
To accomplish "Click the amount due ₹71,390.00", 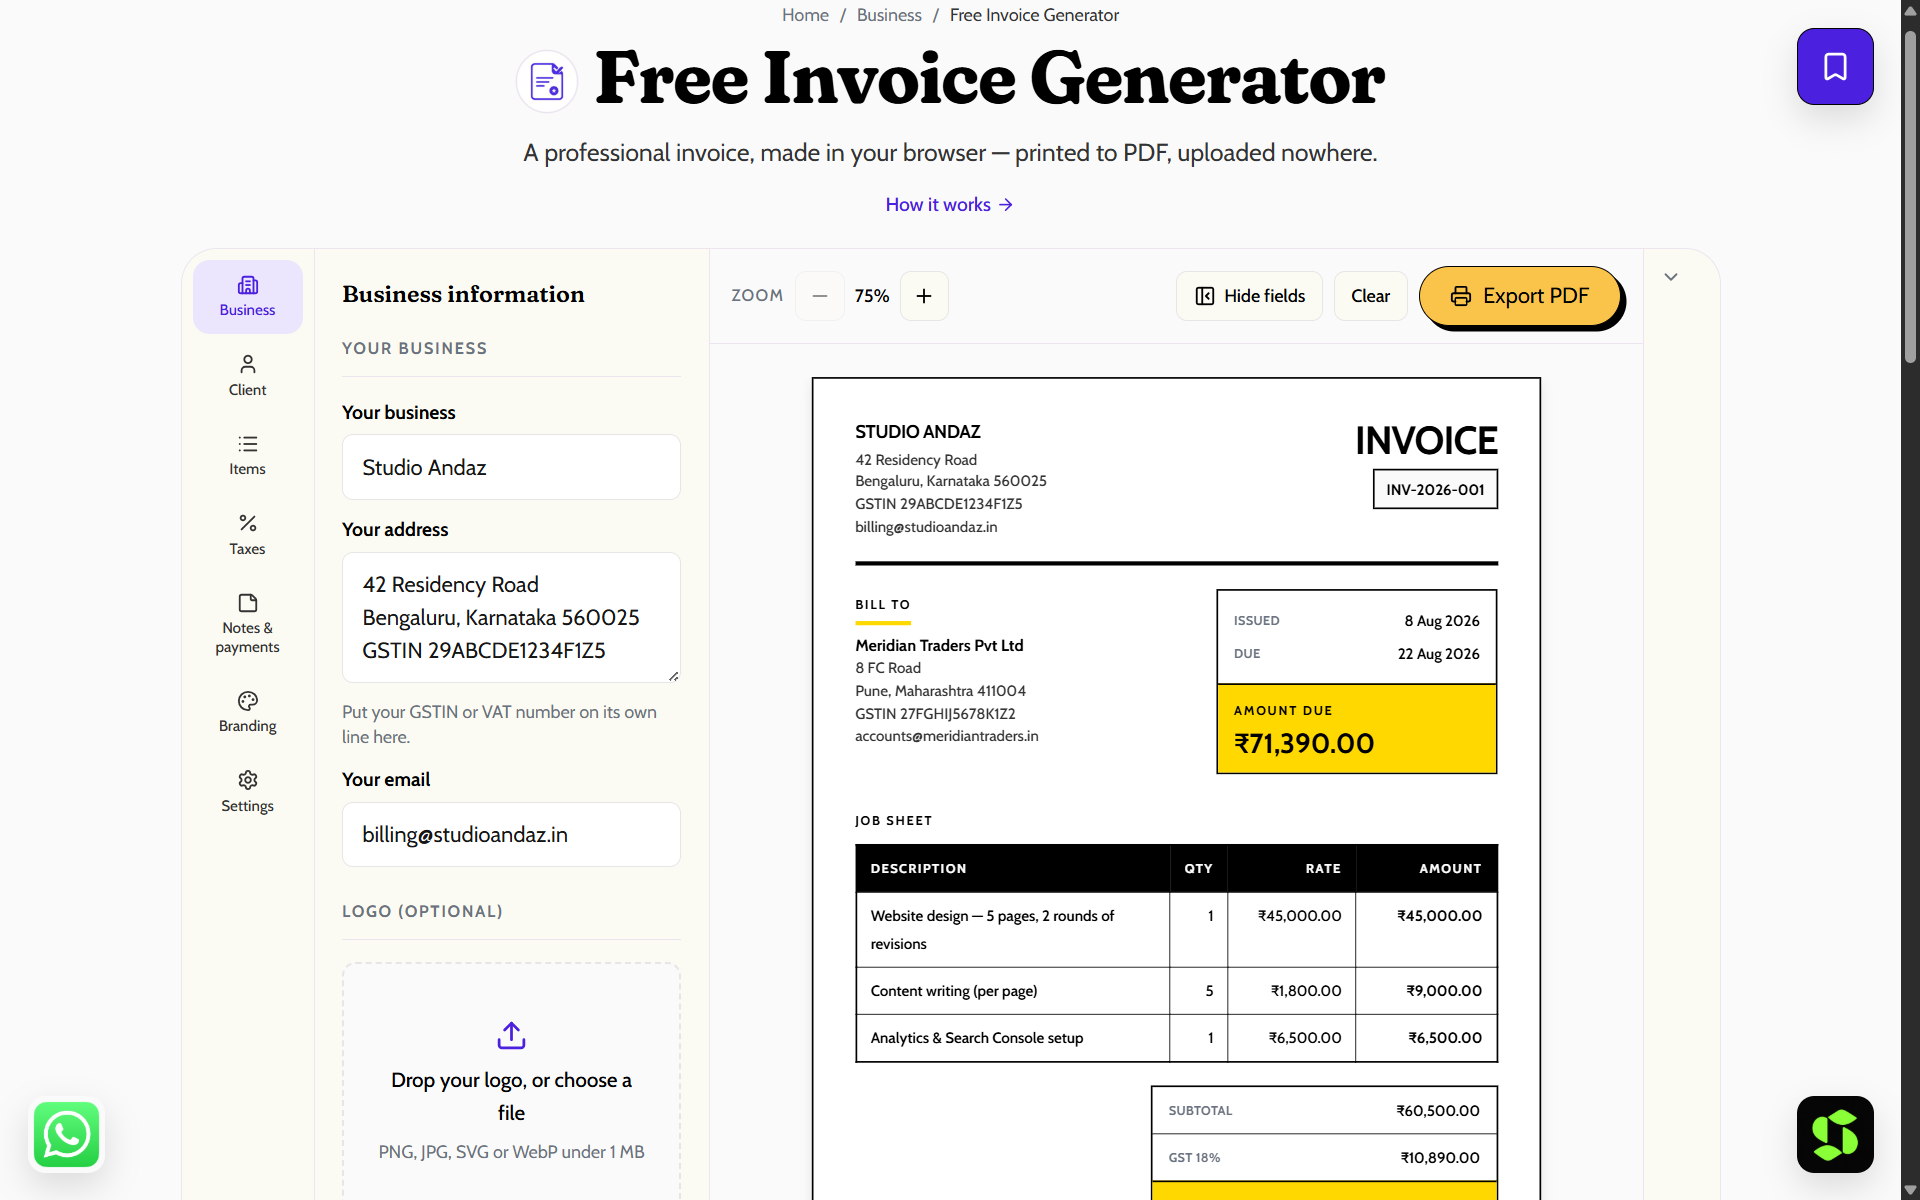I will click(1304, 743).
